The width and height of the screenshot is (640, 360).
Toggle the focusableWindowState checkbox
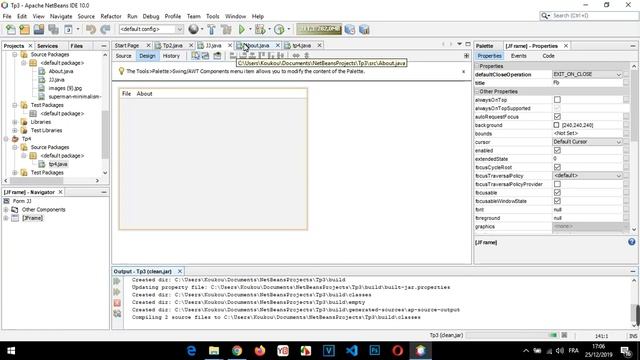click(x=557, y=201)
